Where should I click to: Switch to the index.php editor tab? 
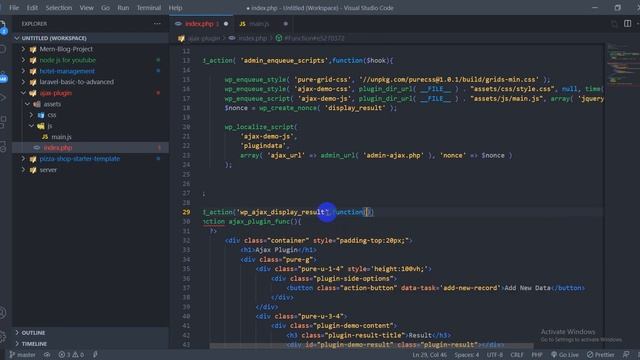[202, 24]
